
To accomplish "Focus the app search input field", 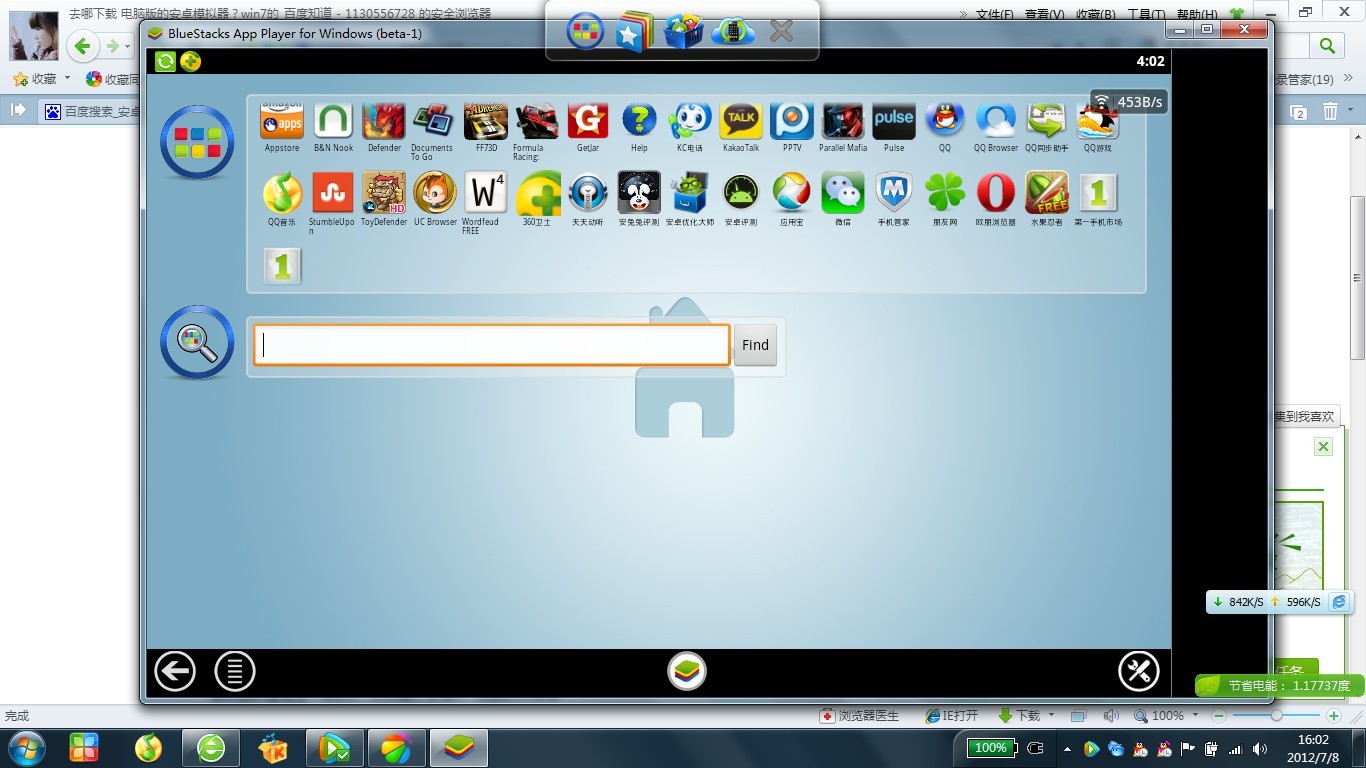I will point(491,345).
